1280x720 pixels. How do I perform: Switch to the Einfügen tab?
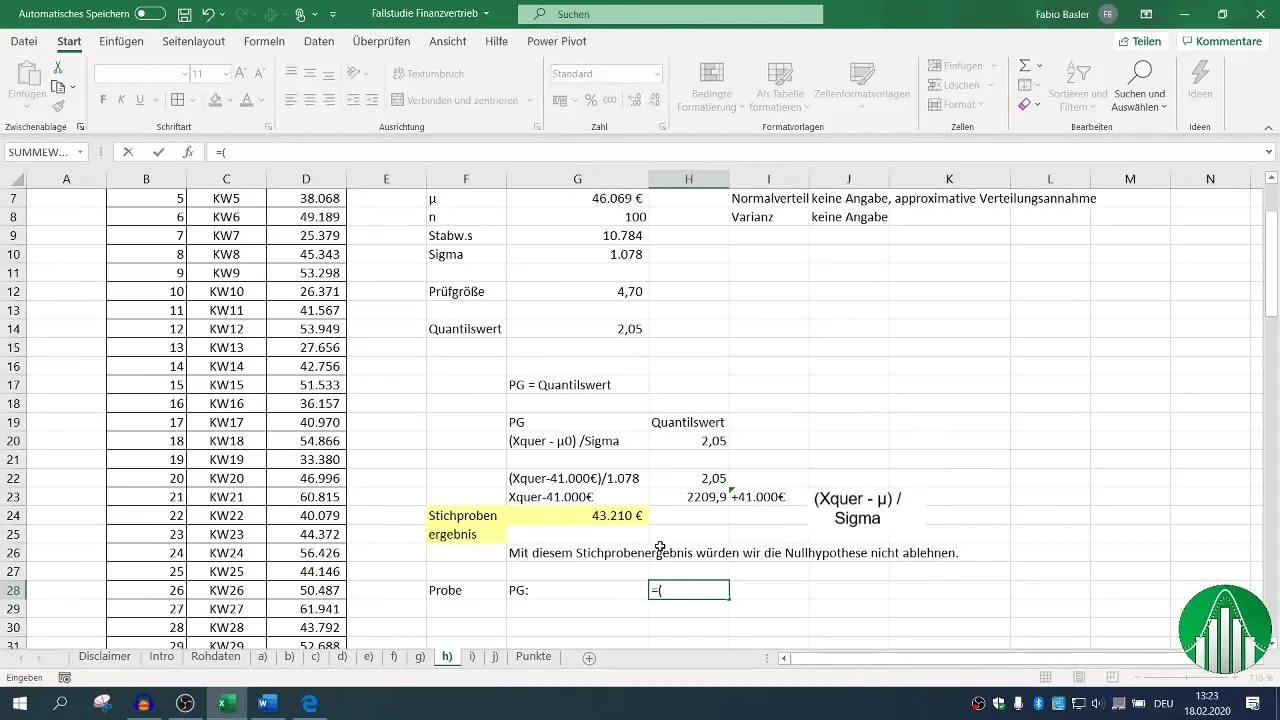tap(121, 41)
